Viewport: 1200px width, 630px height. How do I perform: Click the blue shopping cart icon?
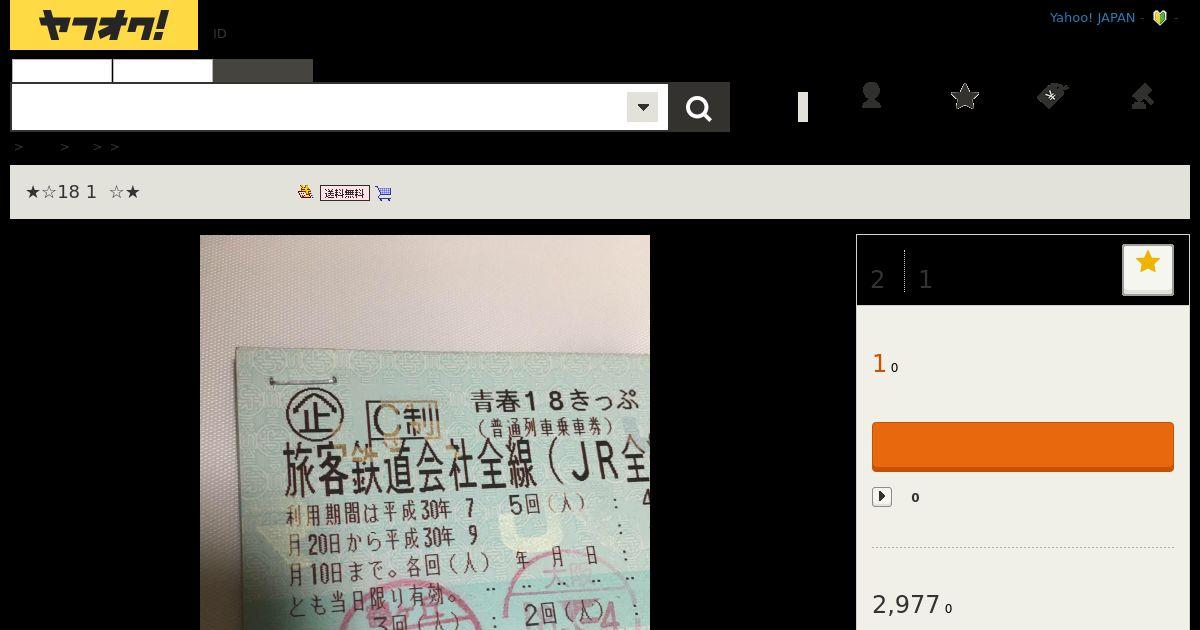(x=384, y=193)
